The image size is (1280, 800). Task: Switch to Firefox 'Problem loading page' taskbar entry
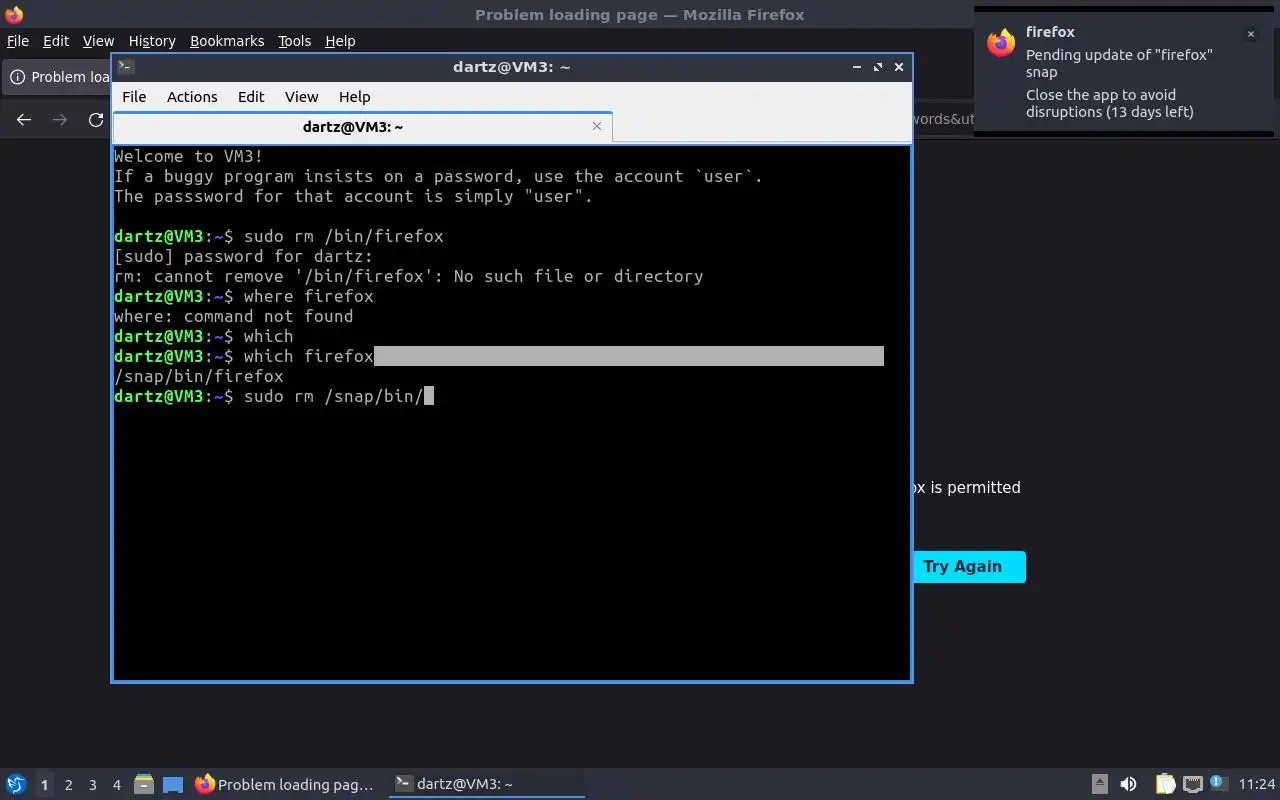coord(285,784)
